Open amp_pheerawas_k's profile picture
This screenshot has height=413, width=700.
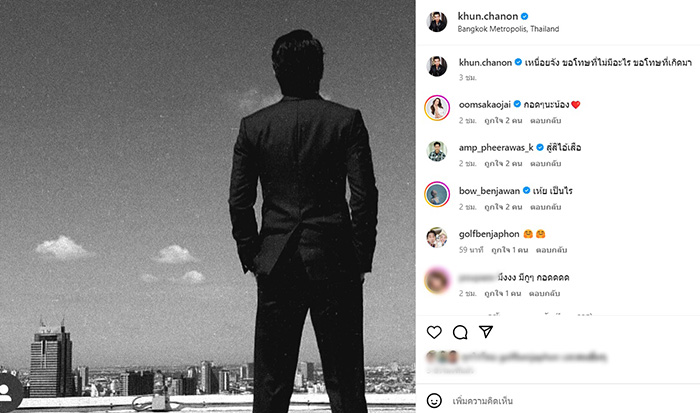pos(436,152)
